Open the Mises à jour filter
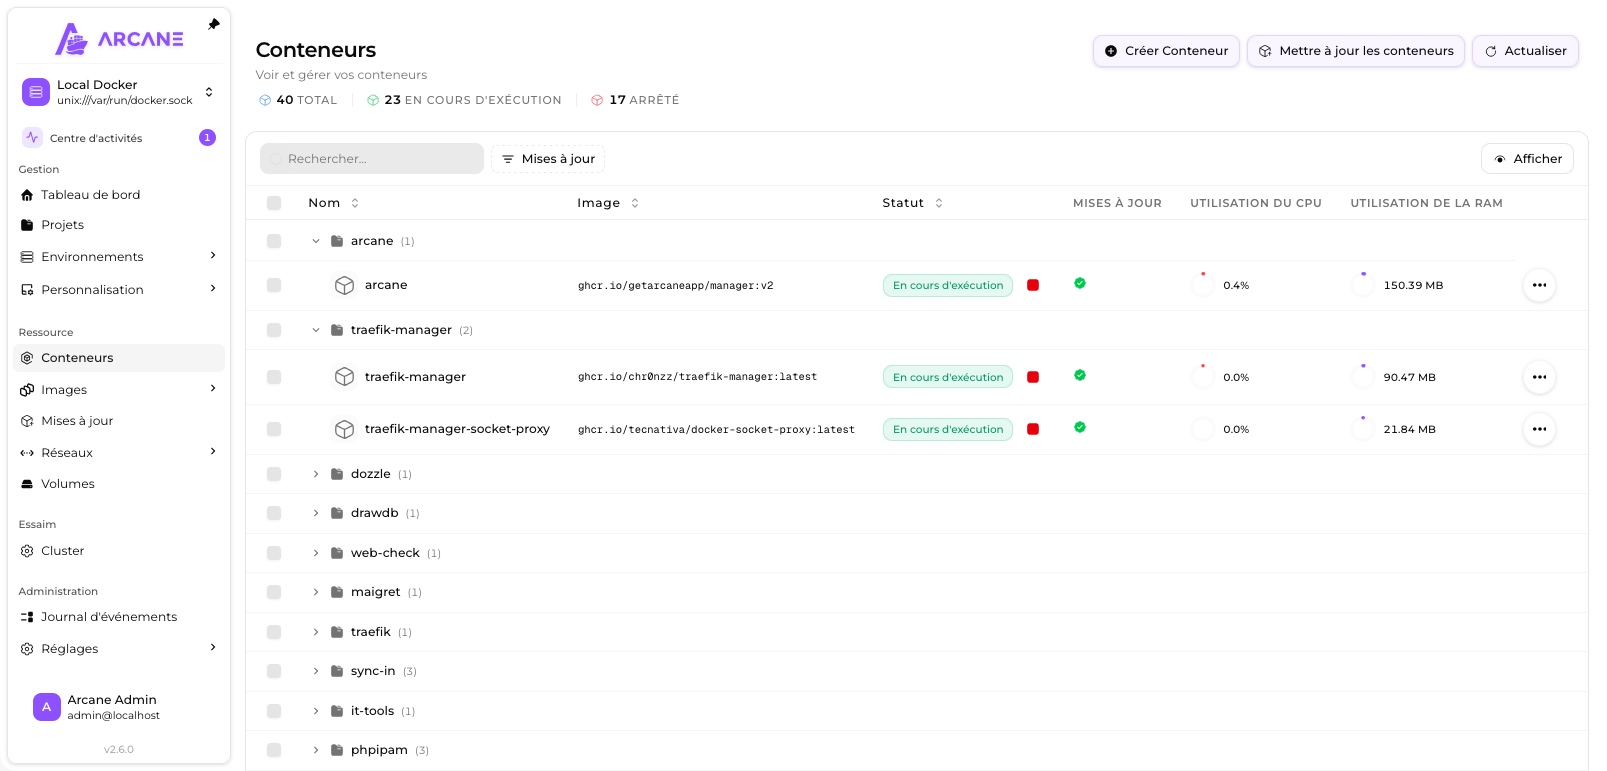 (548, 159)
